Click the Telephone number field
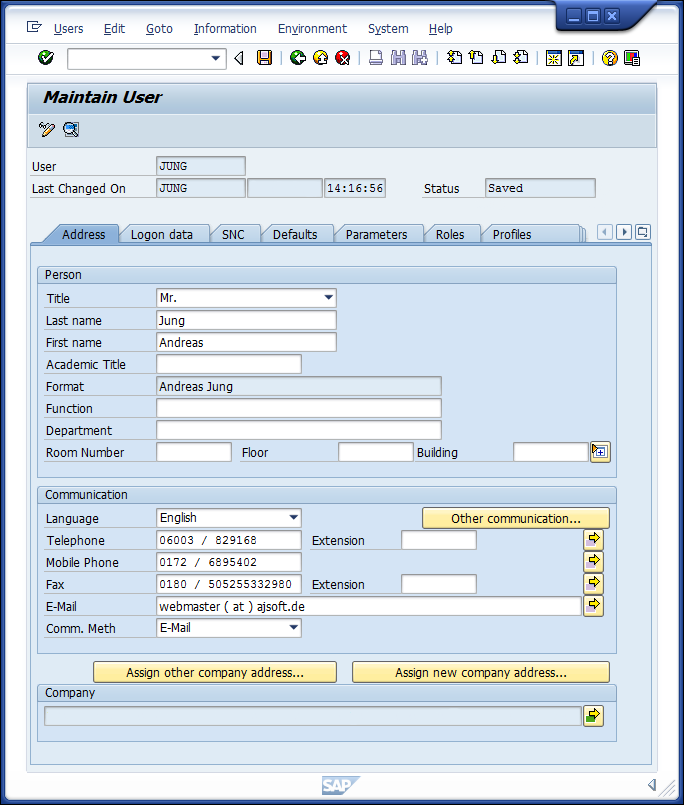This screenshot has height=805, width=684. (x=229, y=540)
